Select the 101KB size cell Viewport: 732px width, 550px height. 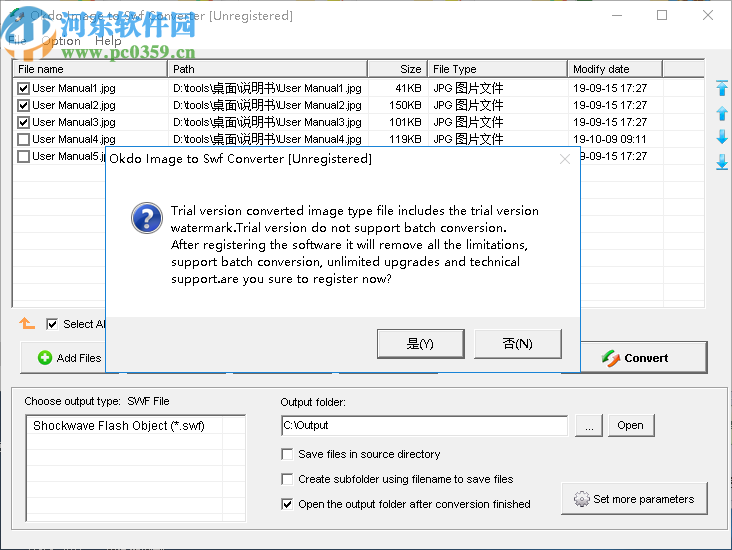398,122
